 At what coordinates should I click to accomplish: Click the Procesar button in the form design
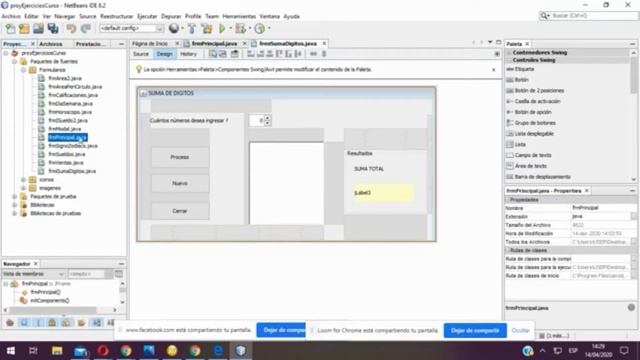[x=180, y=157]
